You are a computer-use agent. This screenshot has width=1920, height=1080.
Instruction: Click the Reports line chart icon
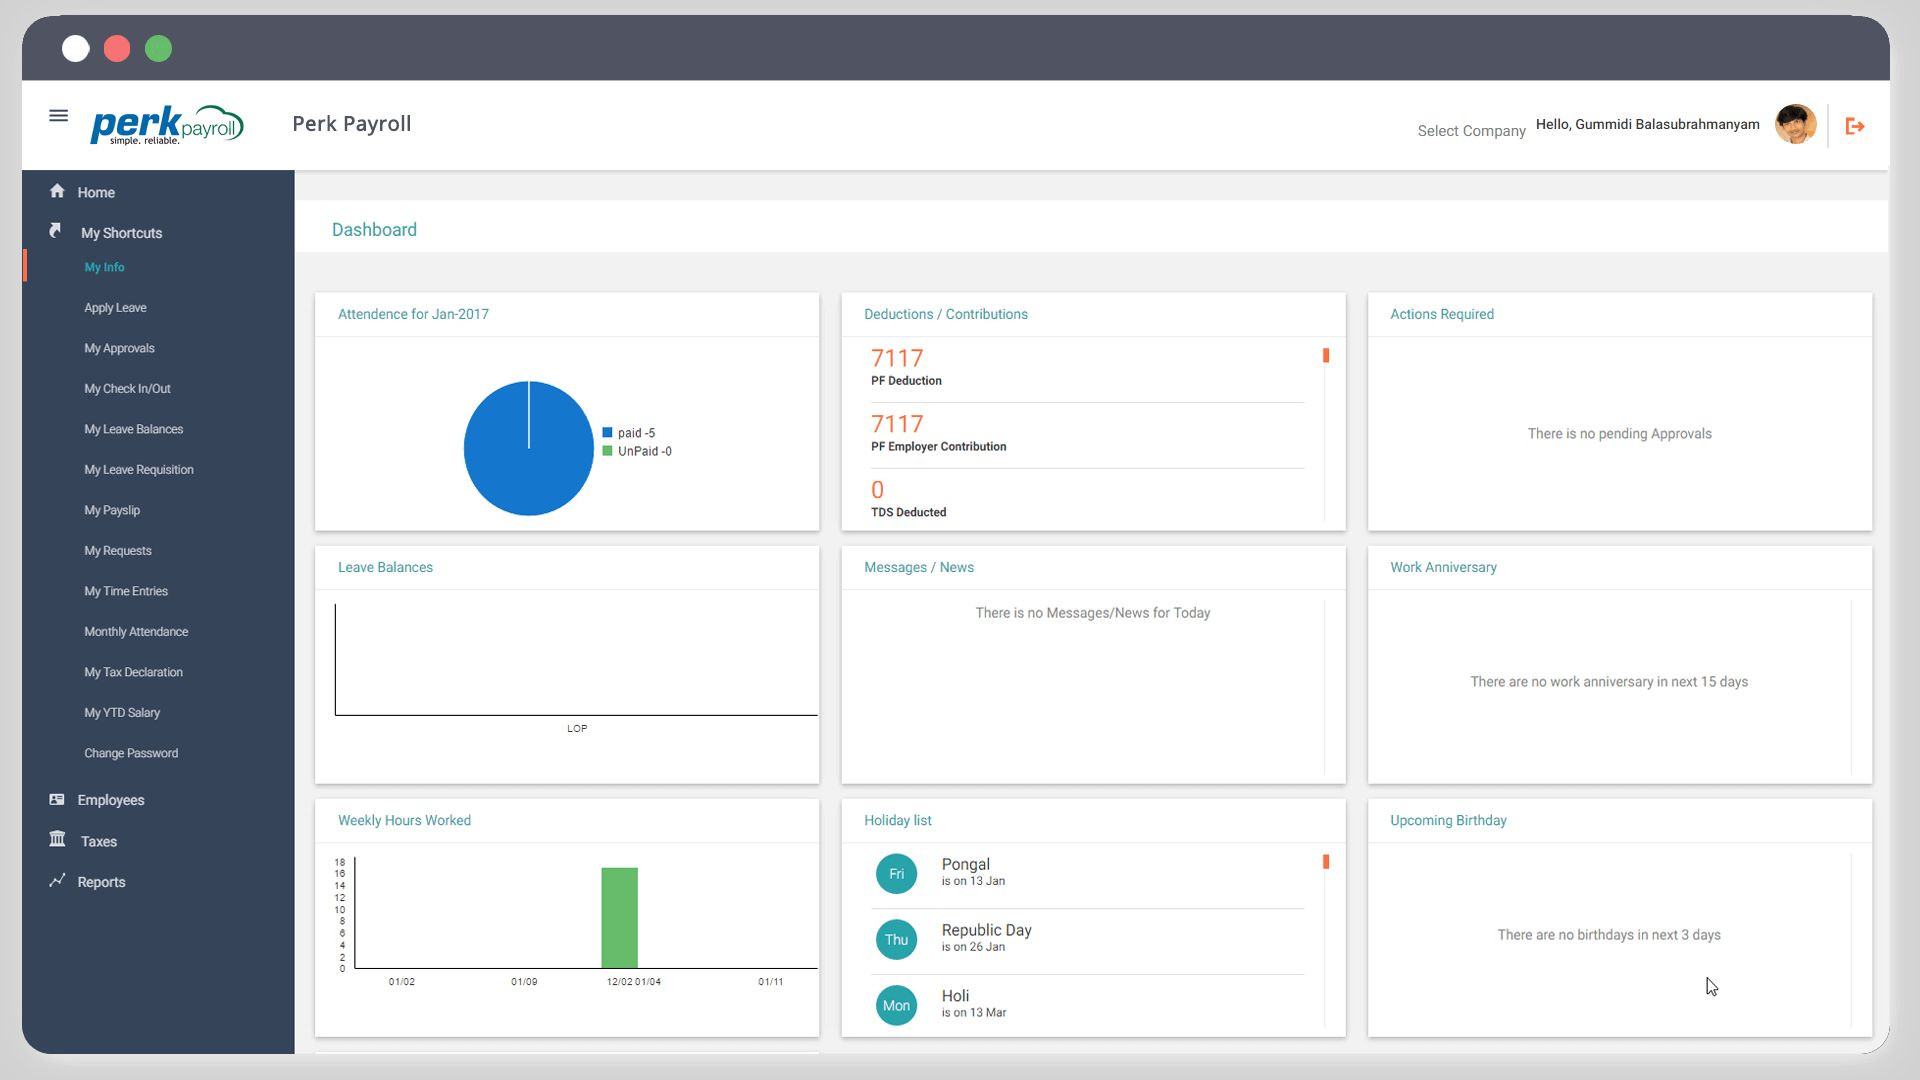(57, 881)
